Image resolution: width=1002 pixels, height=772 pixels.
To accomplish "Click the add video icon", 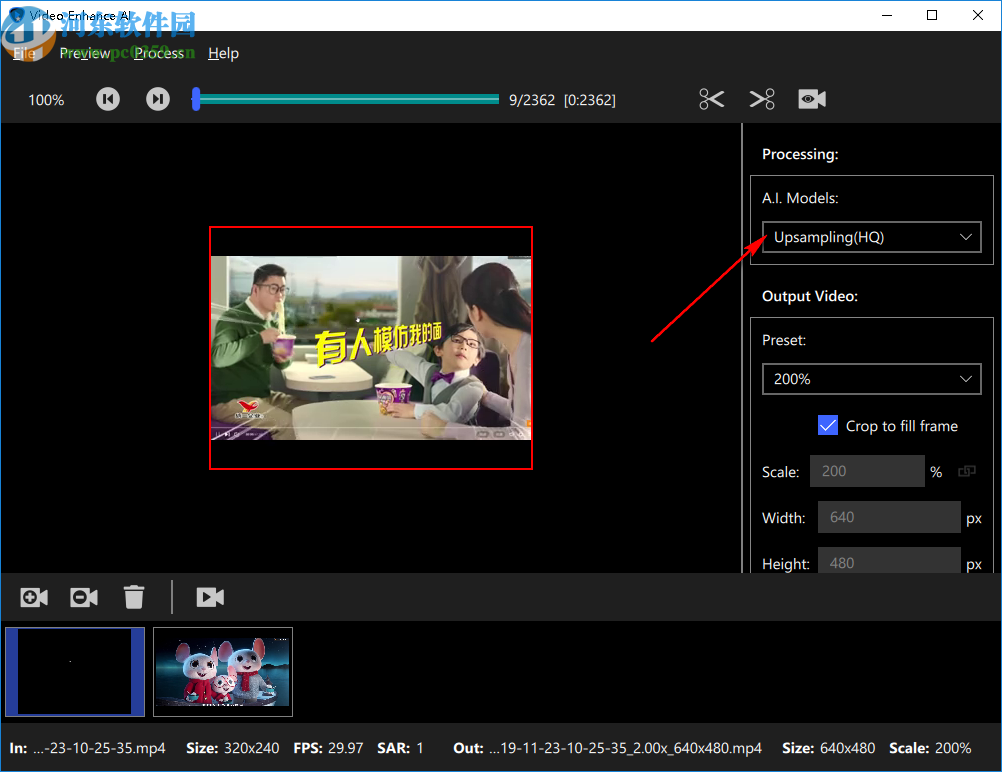I will (x=33, y=596).
